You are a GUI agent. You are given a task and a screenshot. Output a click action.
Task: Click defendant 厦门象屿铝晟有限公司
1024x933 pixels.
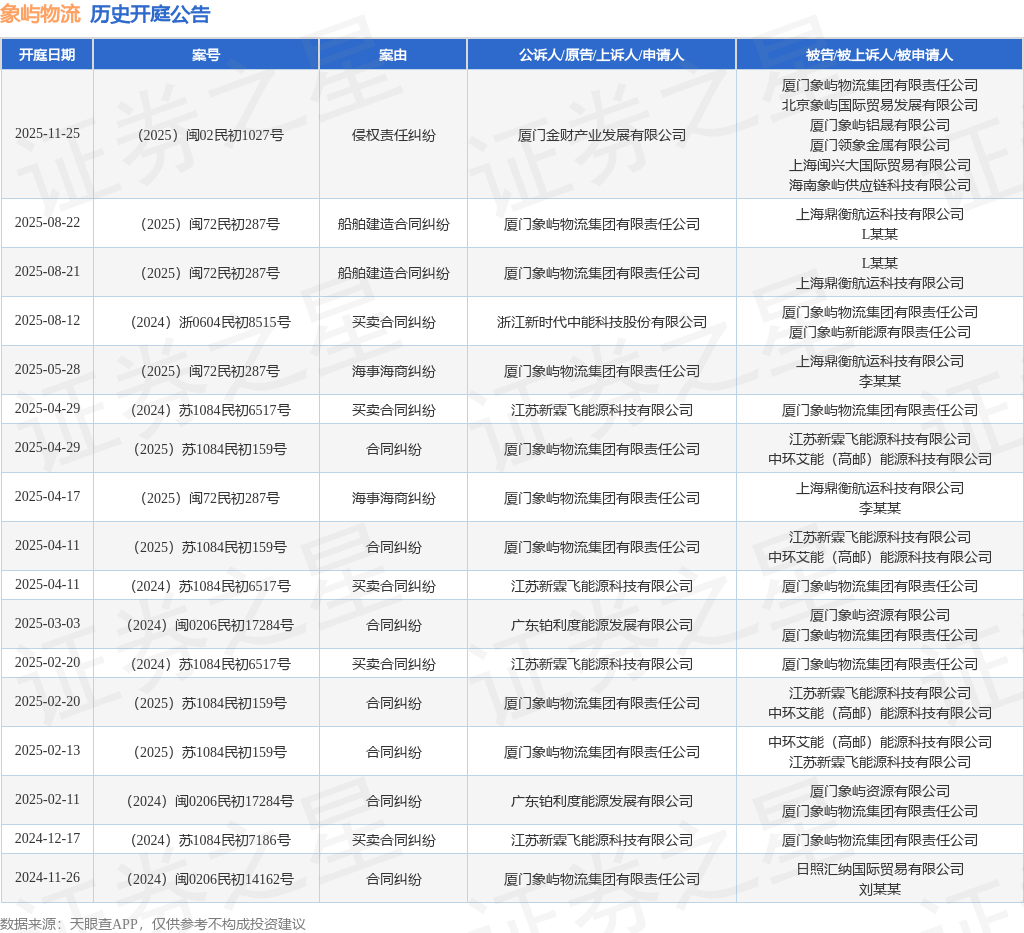tap(880, 125)
